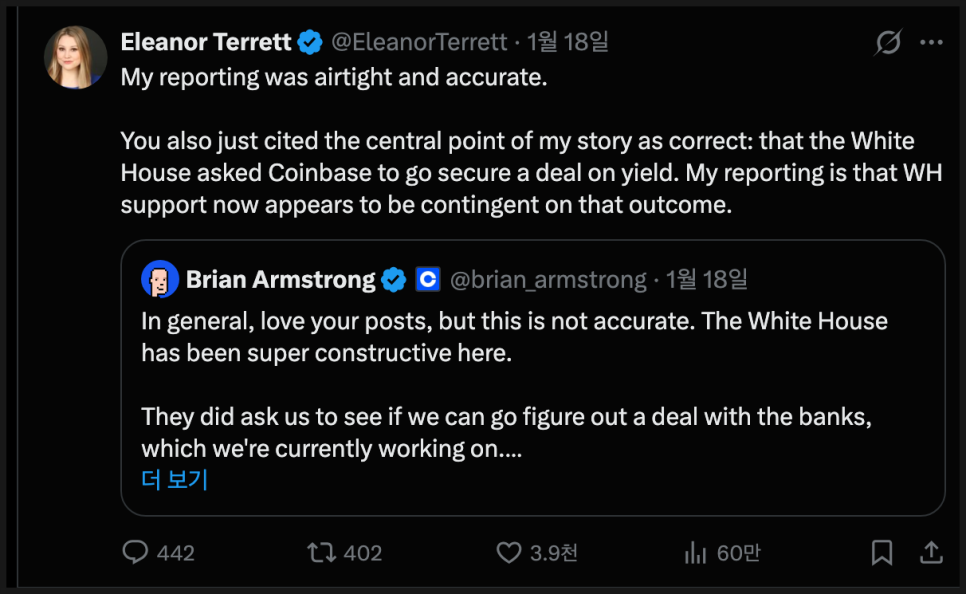Open Brian Armstrong name in quote
The height and width of the screenshot is (594, 966).
[x=281, y=280]
